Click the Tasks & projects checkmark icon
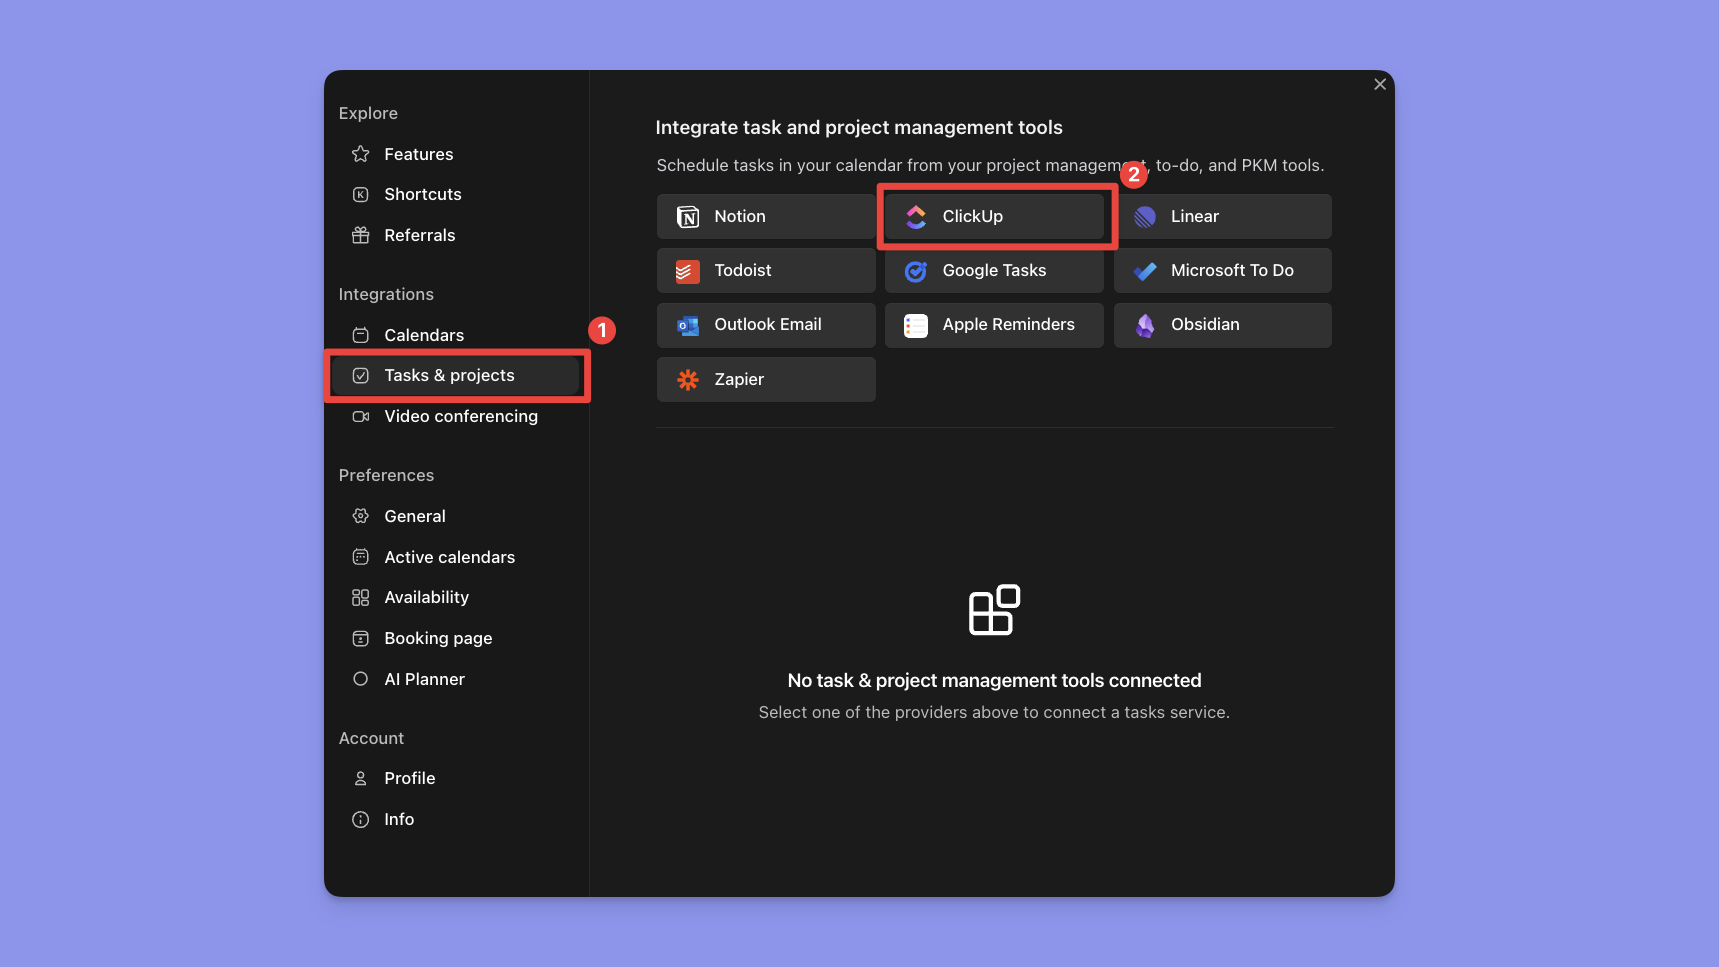The height and width of the screenshot is (967, 1719). (x=361, y=375)
